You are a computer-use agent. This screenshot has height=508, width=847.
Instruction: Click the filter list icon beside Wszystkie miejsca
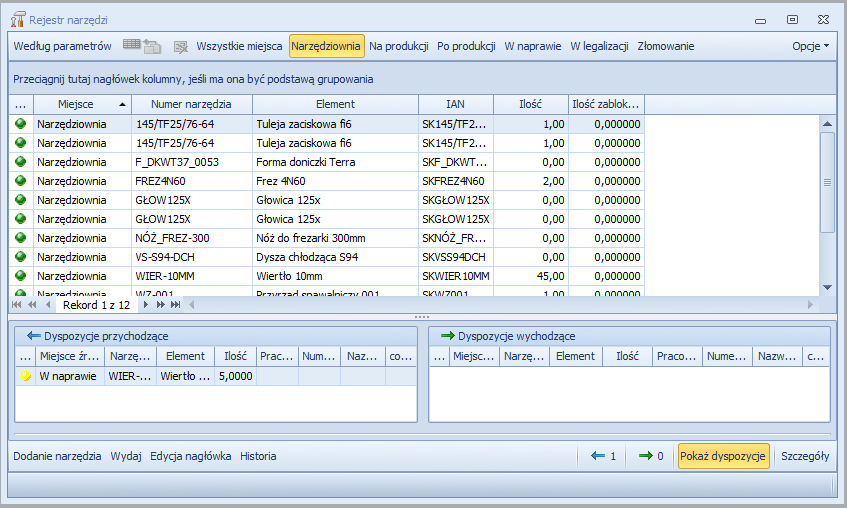pos(180,46)
